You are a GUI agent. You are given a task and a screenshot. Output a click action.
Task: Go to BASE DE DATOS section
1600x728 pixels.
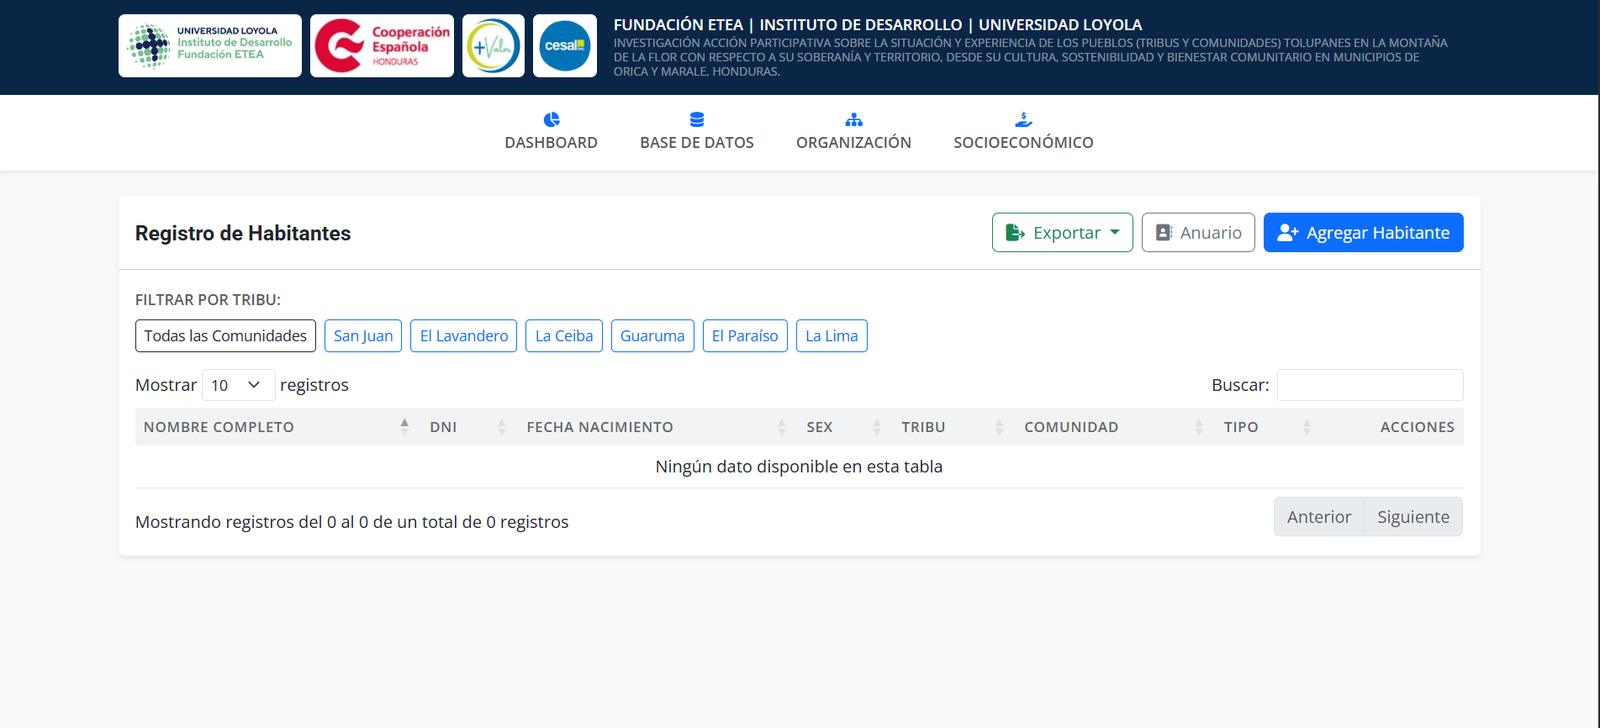[x=697, y=132]
